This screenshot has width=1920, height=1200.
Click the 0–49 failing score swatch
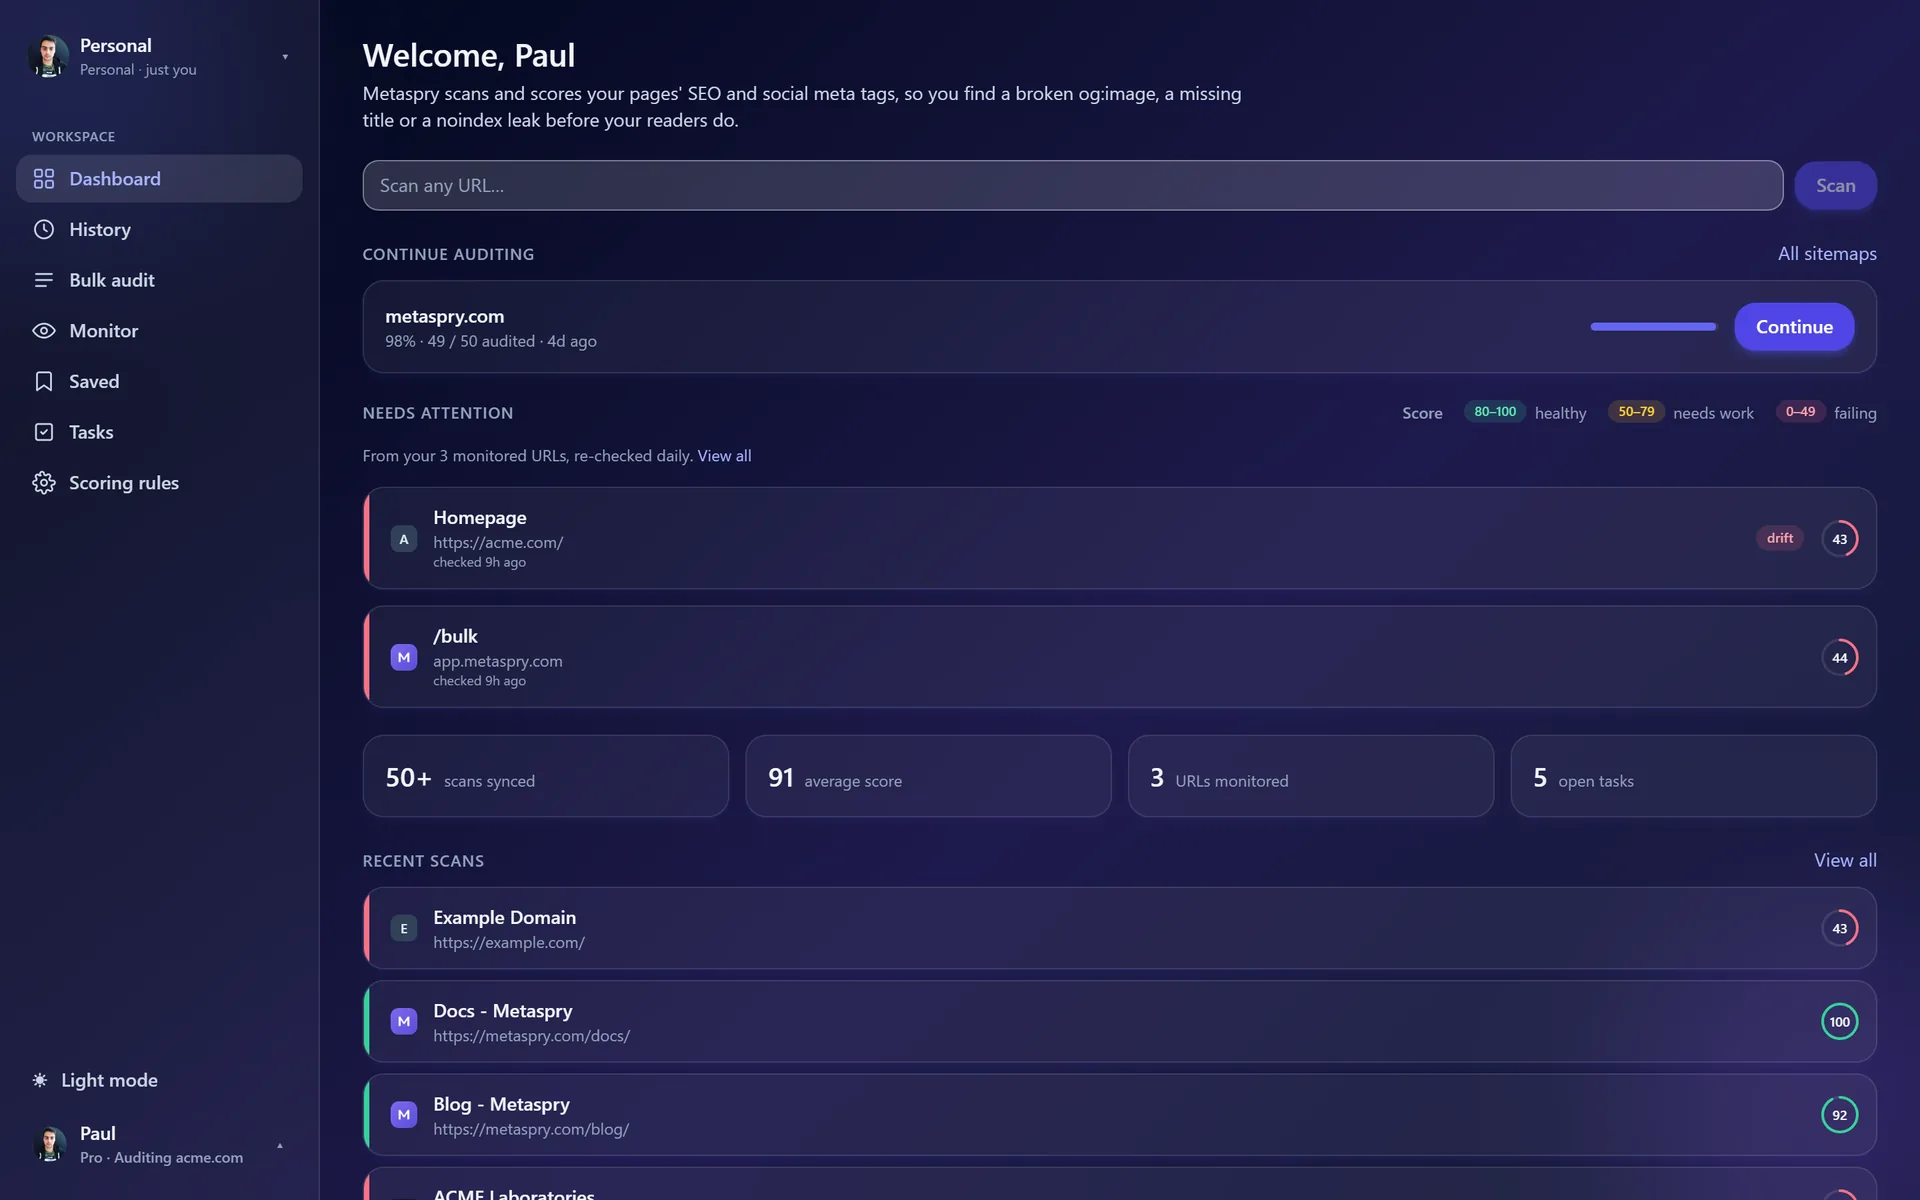point(1800,412)
